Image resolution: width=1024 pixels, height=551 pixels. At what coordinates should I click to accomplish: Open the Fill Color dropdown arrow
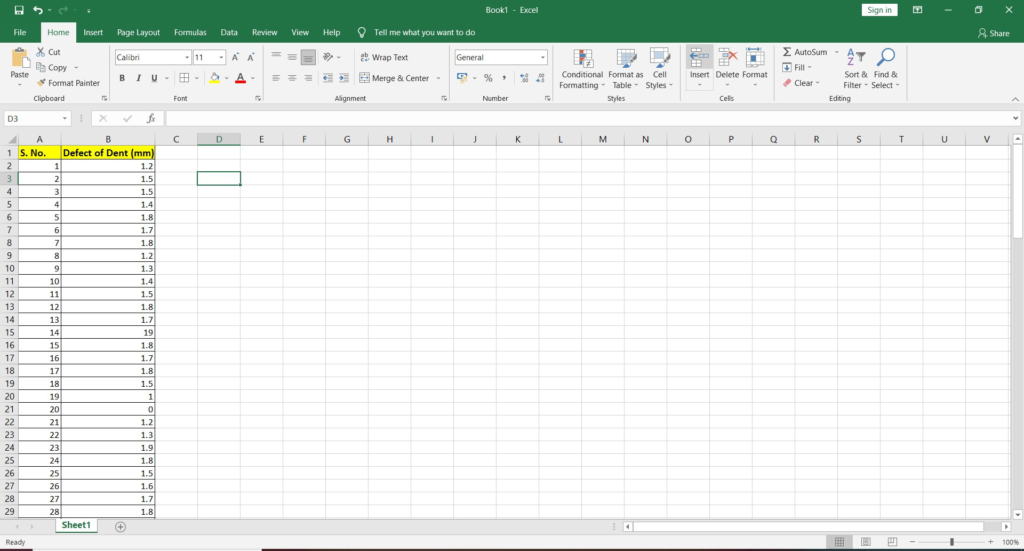click(x=227, y=78)
